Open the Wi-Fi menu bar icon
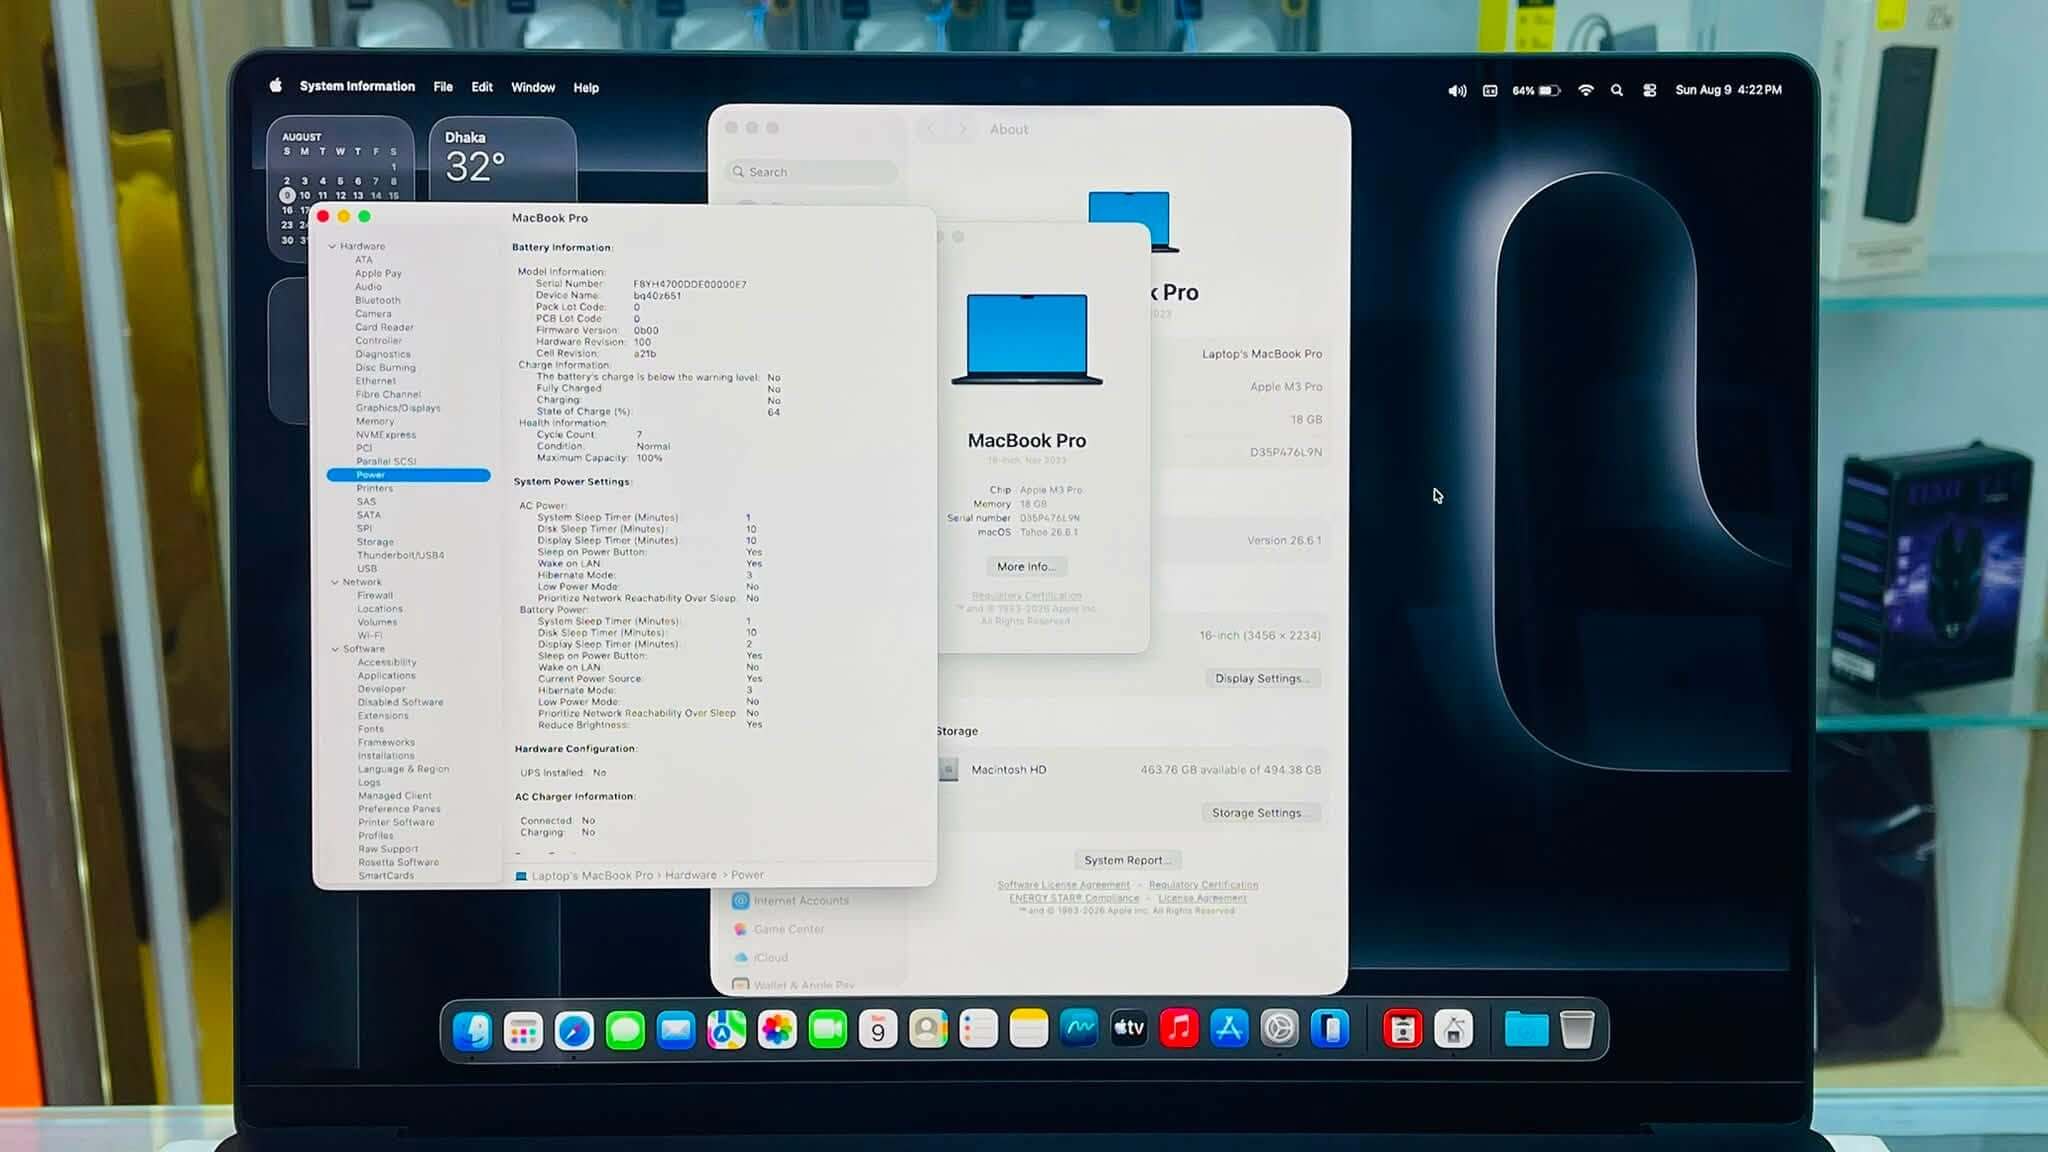 pyautogui.click(x=1586, y=90)
